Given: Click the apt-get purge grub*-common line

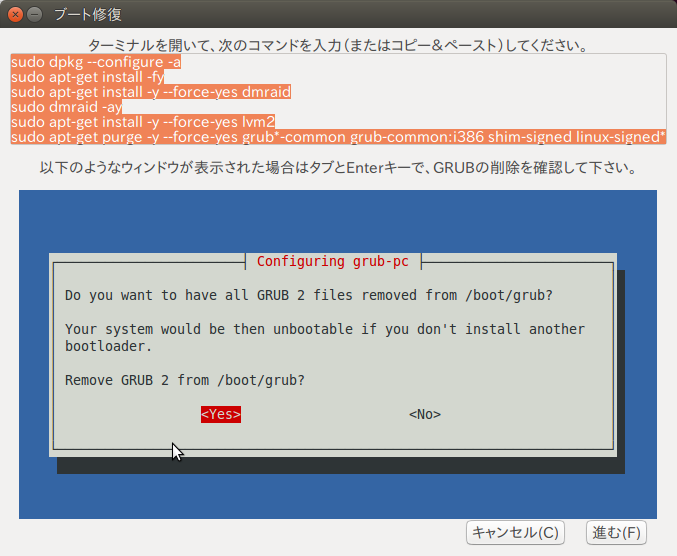Looking at the screenshot, I should tap(338, 137).
